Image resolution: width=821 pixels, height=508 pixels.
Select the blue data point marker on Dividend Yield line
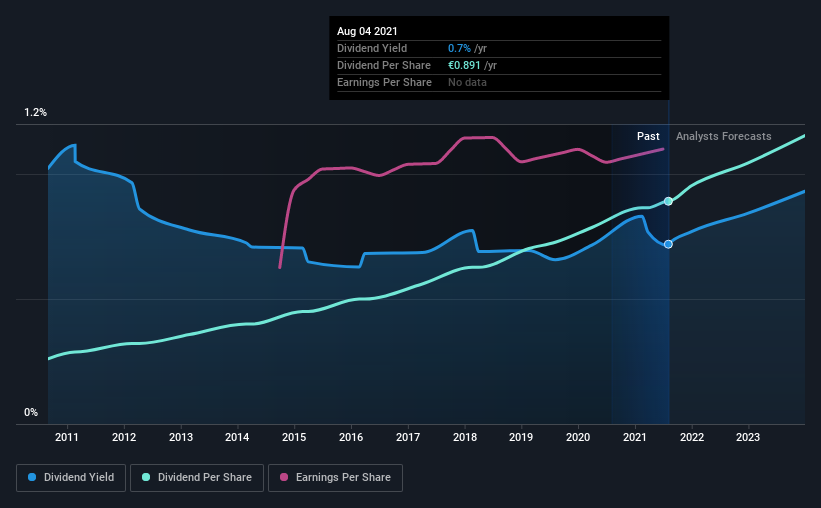pos(668,244)
